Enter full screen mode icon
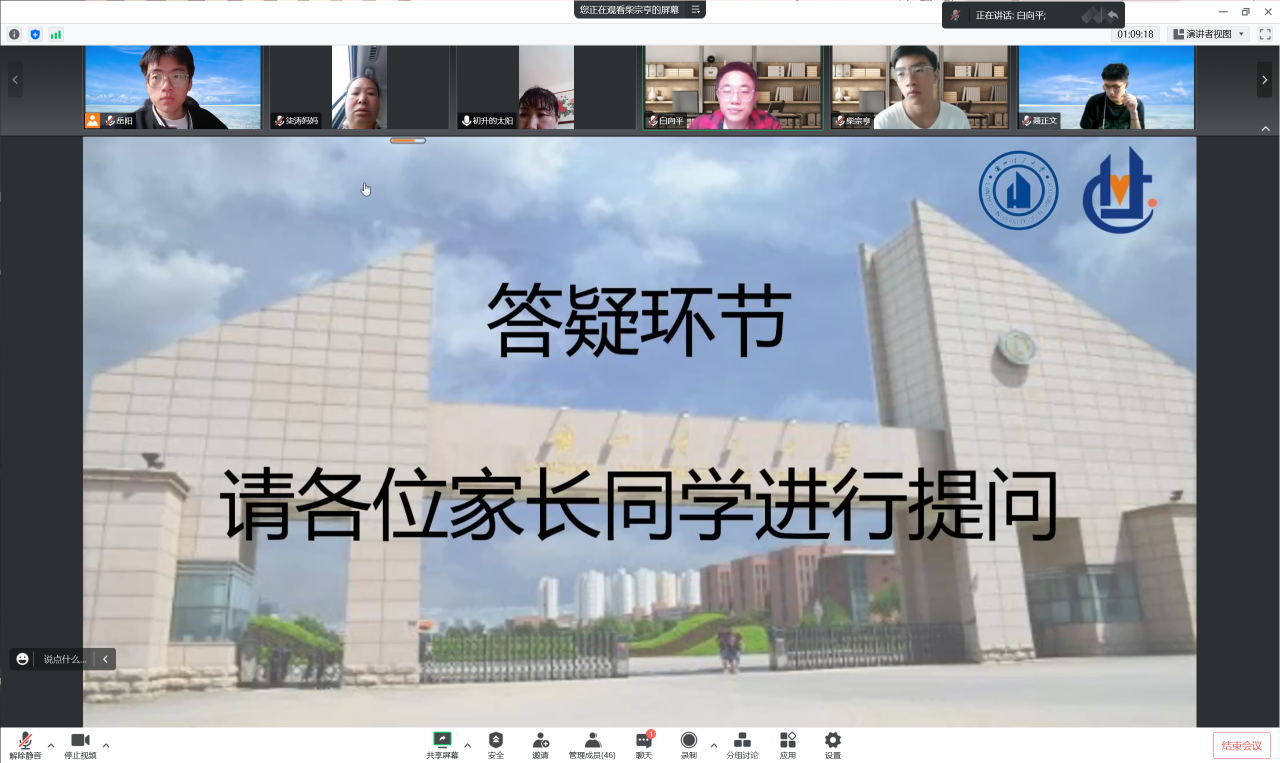Viewport: 1280px width, 763px height. [1264, 34]
